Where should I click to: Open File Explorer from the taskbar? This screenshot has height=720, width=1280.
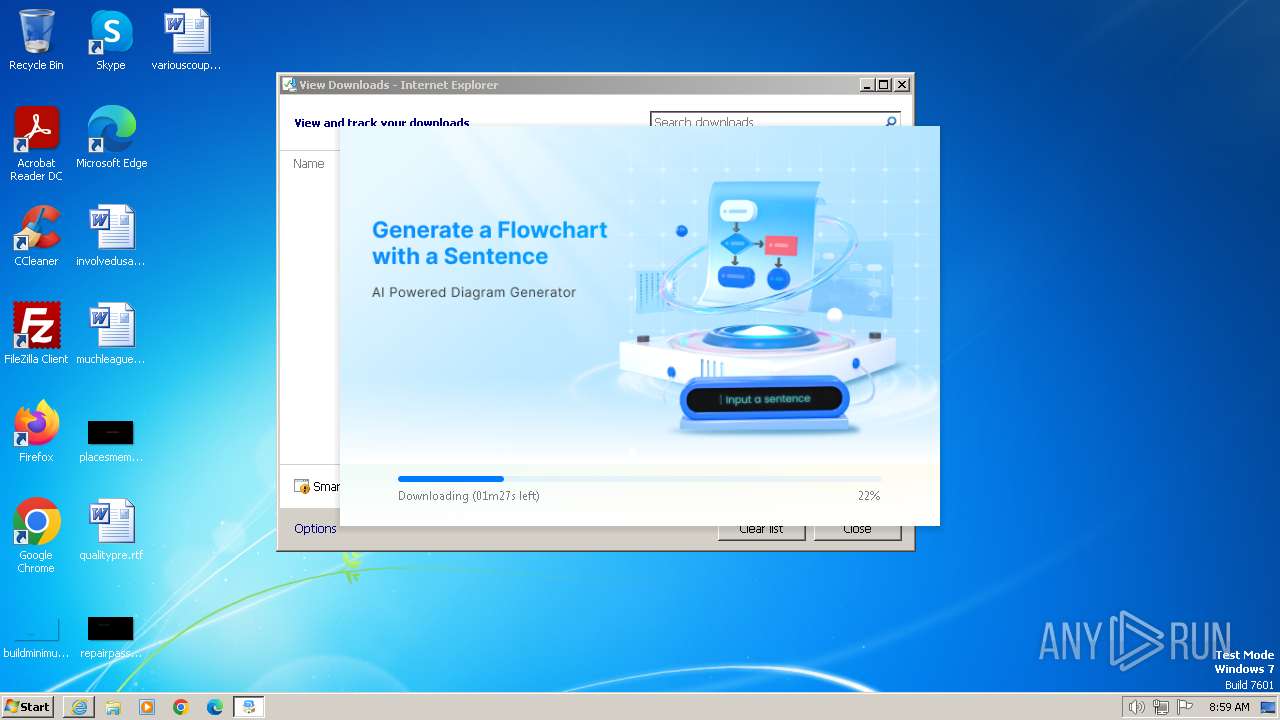pyautogui.click(x=113, y=707)
